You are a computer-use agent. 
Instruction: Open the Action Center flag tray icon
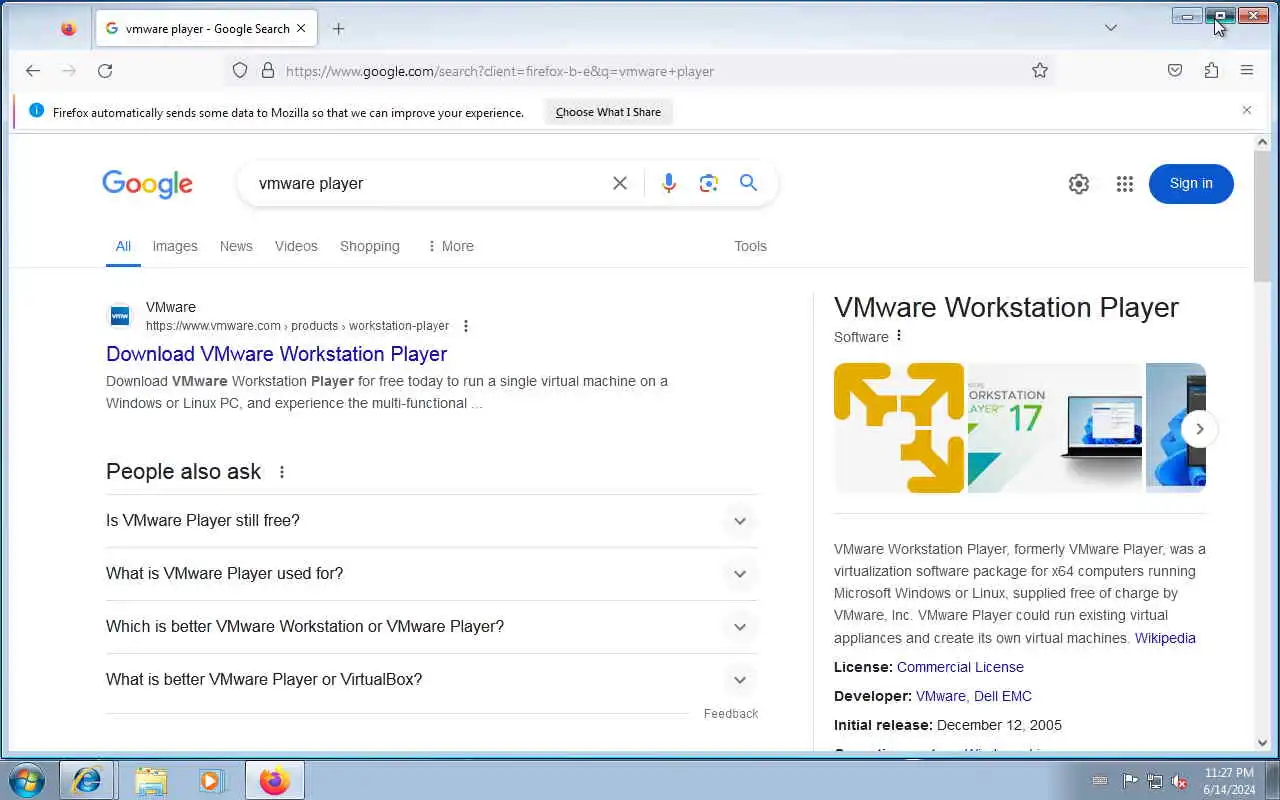1130,781
